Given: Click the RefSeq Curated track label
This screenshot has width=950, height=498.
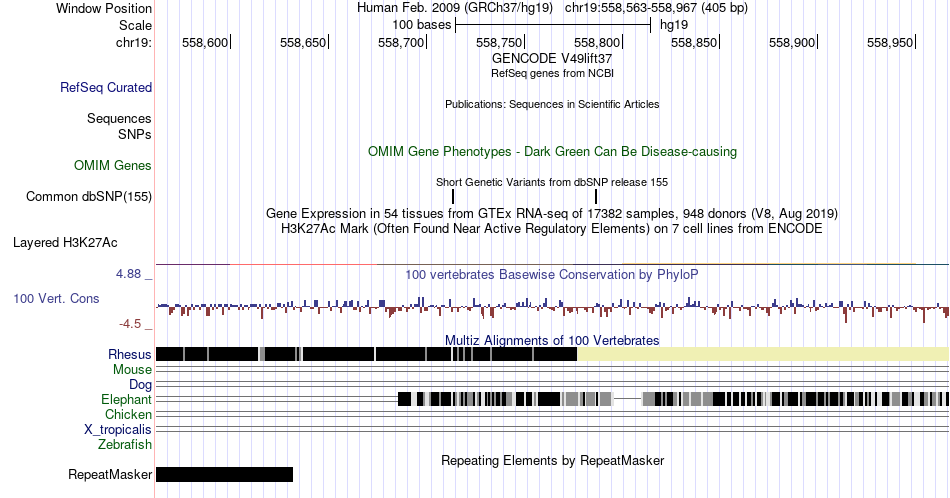Looking at the screenshot, I should (105, 87).
